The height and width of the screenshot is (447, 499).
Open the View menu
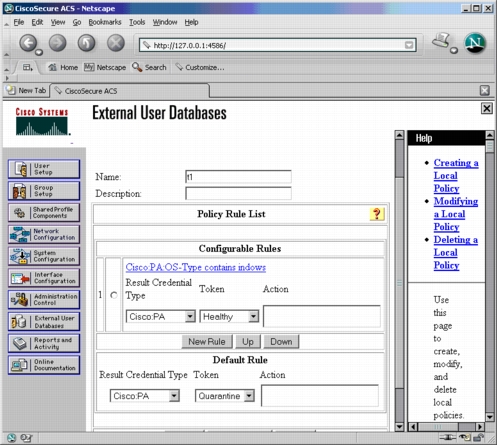pos(58,22)
